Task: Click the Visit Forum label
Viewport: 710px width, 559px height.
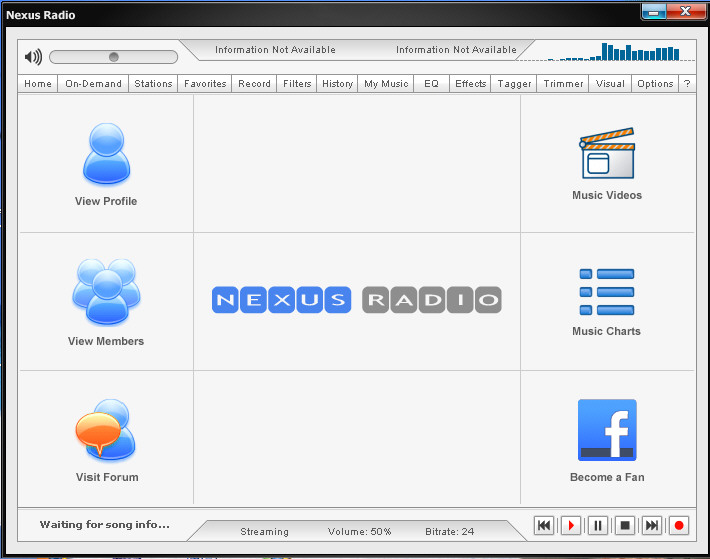Action: click(x=107, y=477)
